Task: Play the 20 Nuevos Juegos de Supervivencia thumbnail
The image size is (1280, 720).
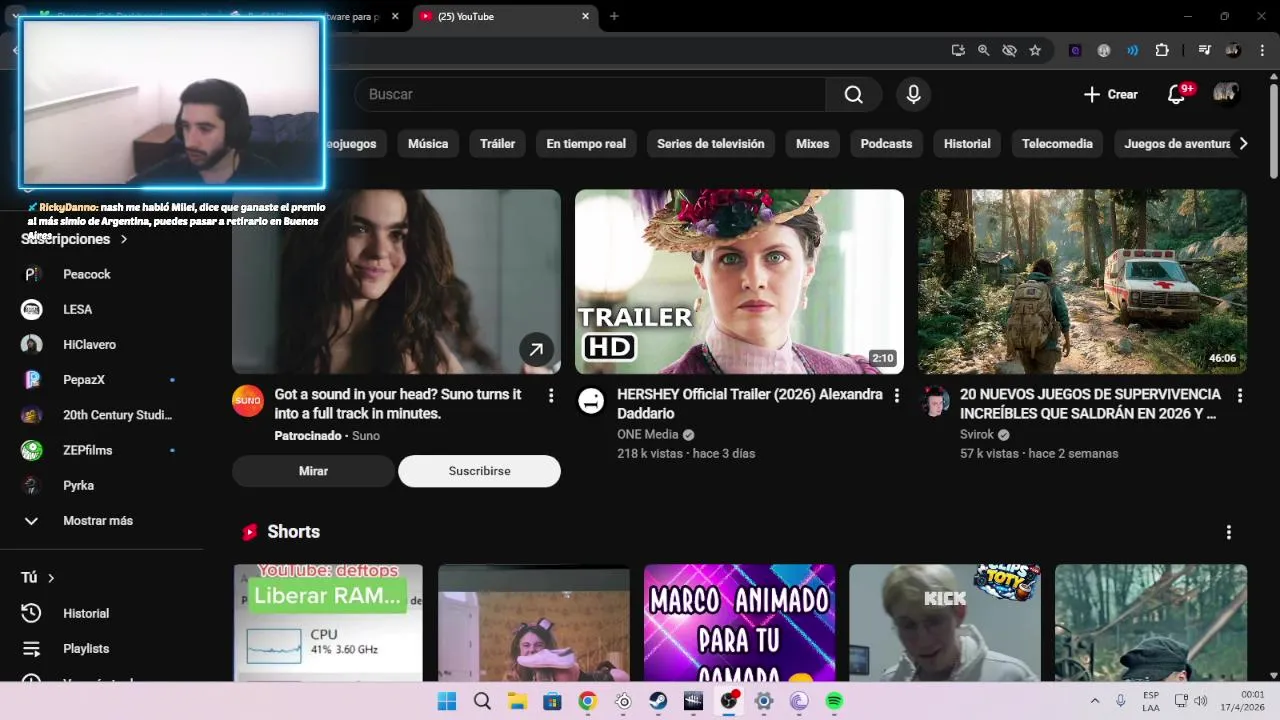Action: tap(1082, 281)
